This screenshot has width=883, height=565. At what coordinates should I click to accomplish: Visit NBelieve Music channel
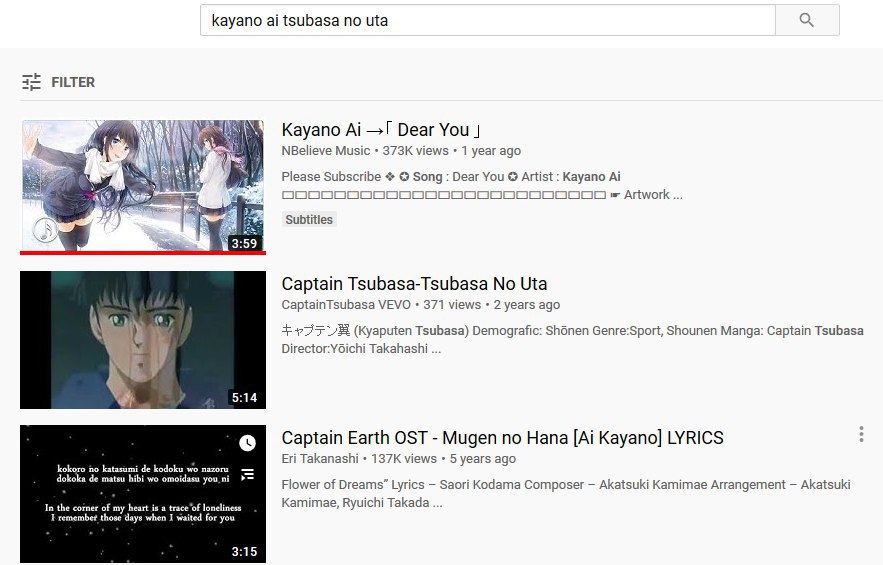(325, 151)
